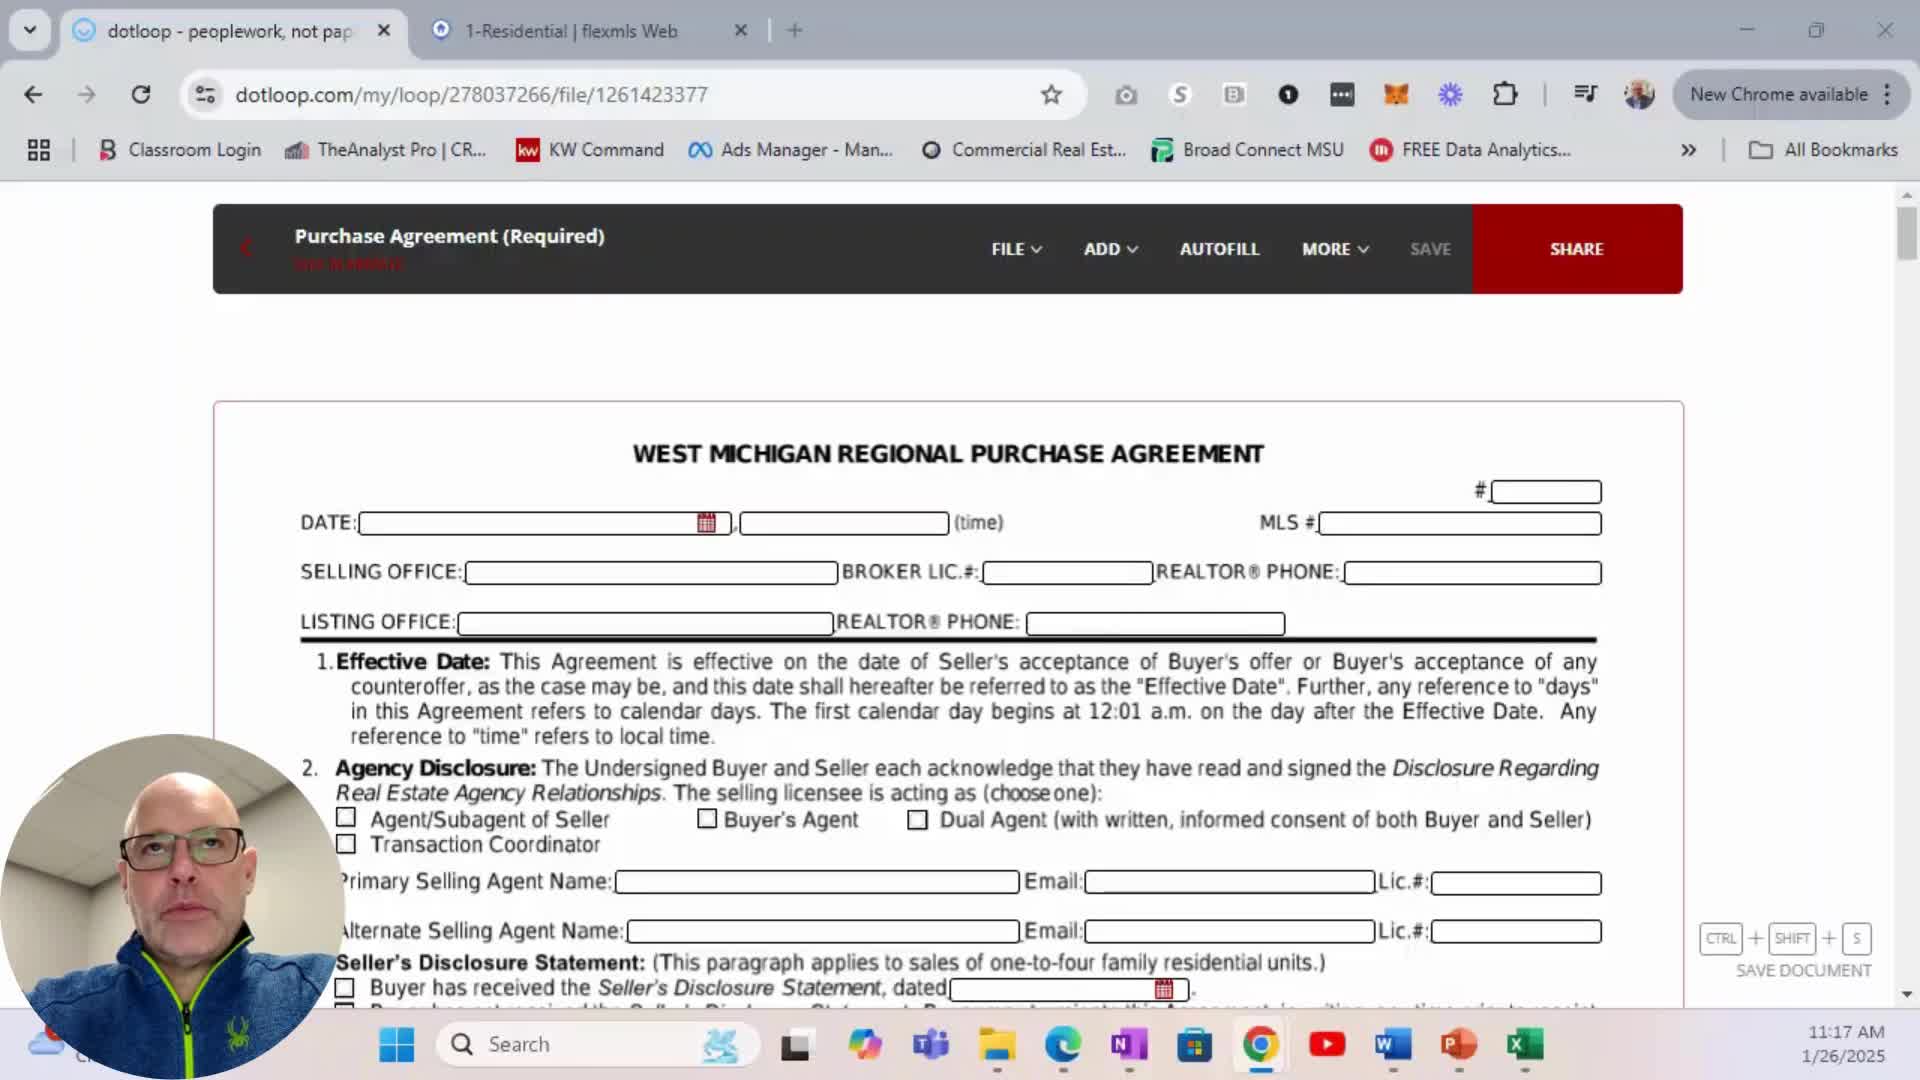
Task: Expand the ADD dropdown menu
Action: coord(1110,249)
